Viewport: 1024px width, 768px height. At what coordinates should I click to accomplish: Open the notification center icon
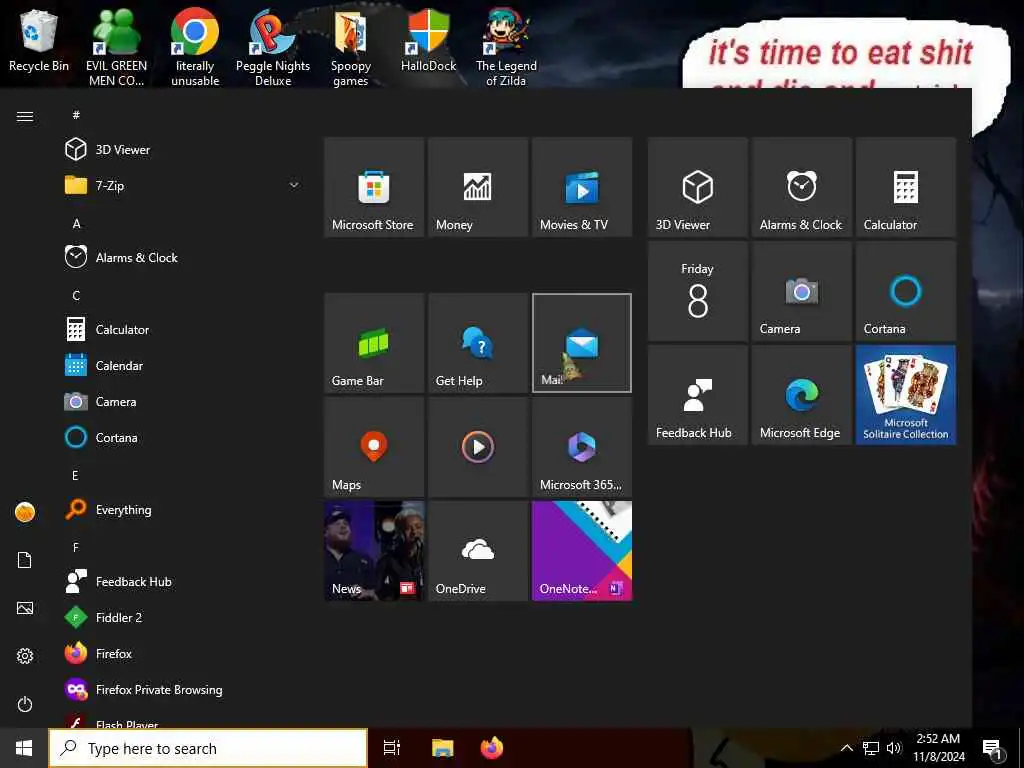tap(992, 748)
